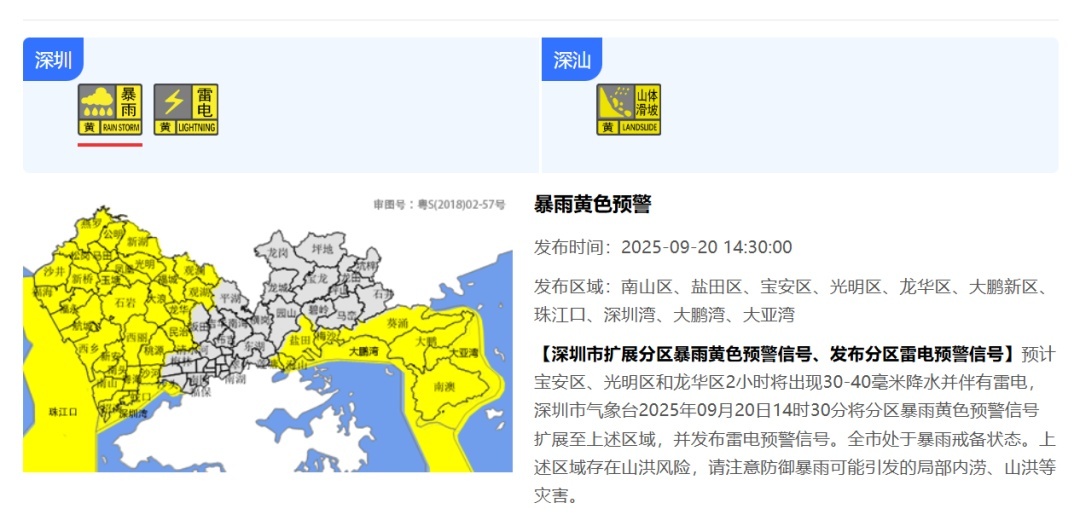Click the 暴雨黄色预警 heading
Image resolution: width=1080 pixels, height=532 pixels.
(x=593, y=205)
